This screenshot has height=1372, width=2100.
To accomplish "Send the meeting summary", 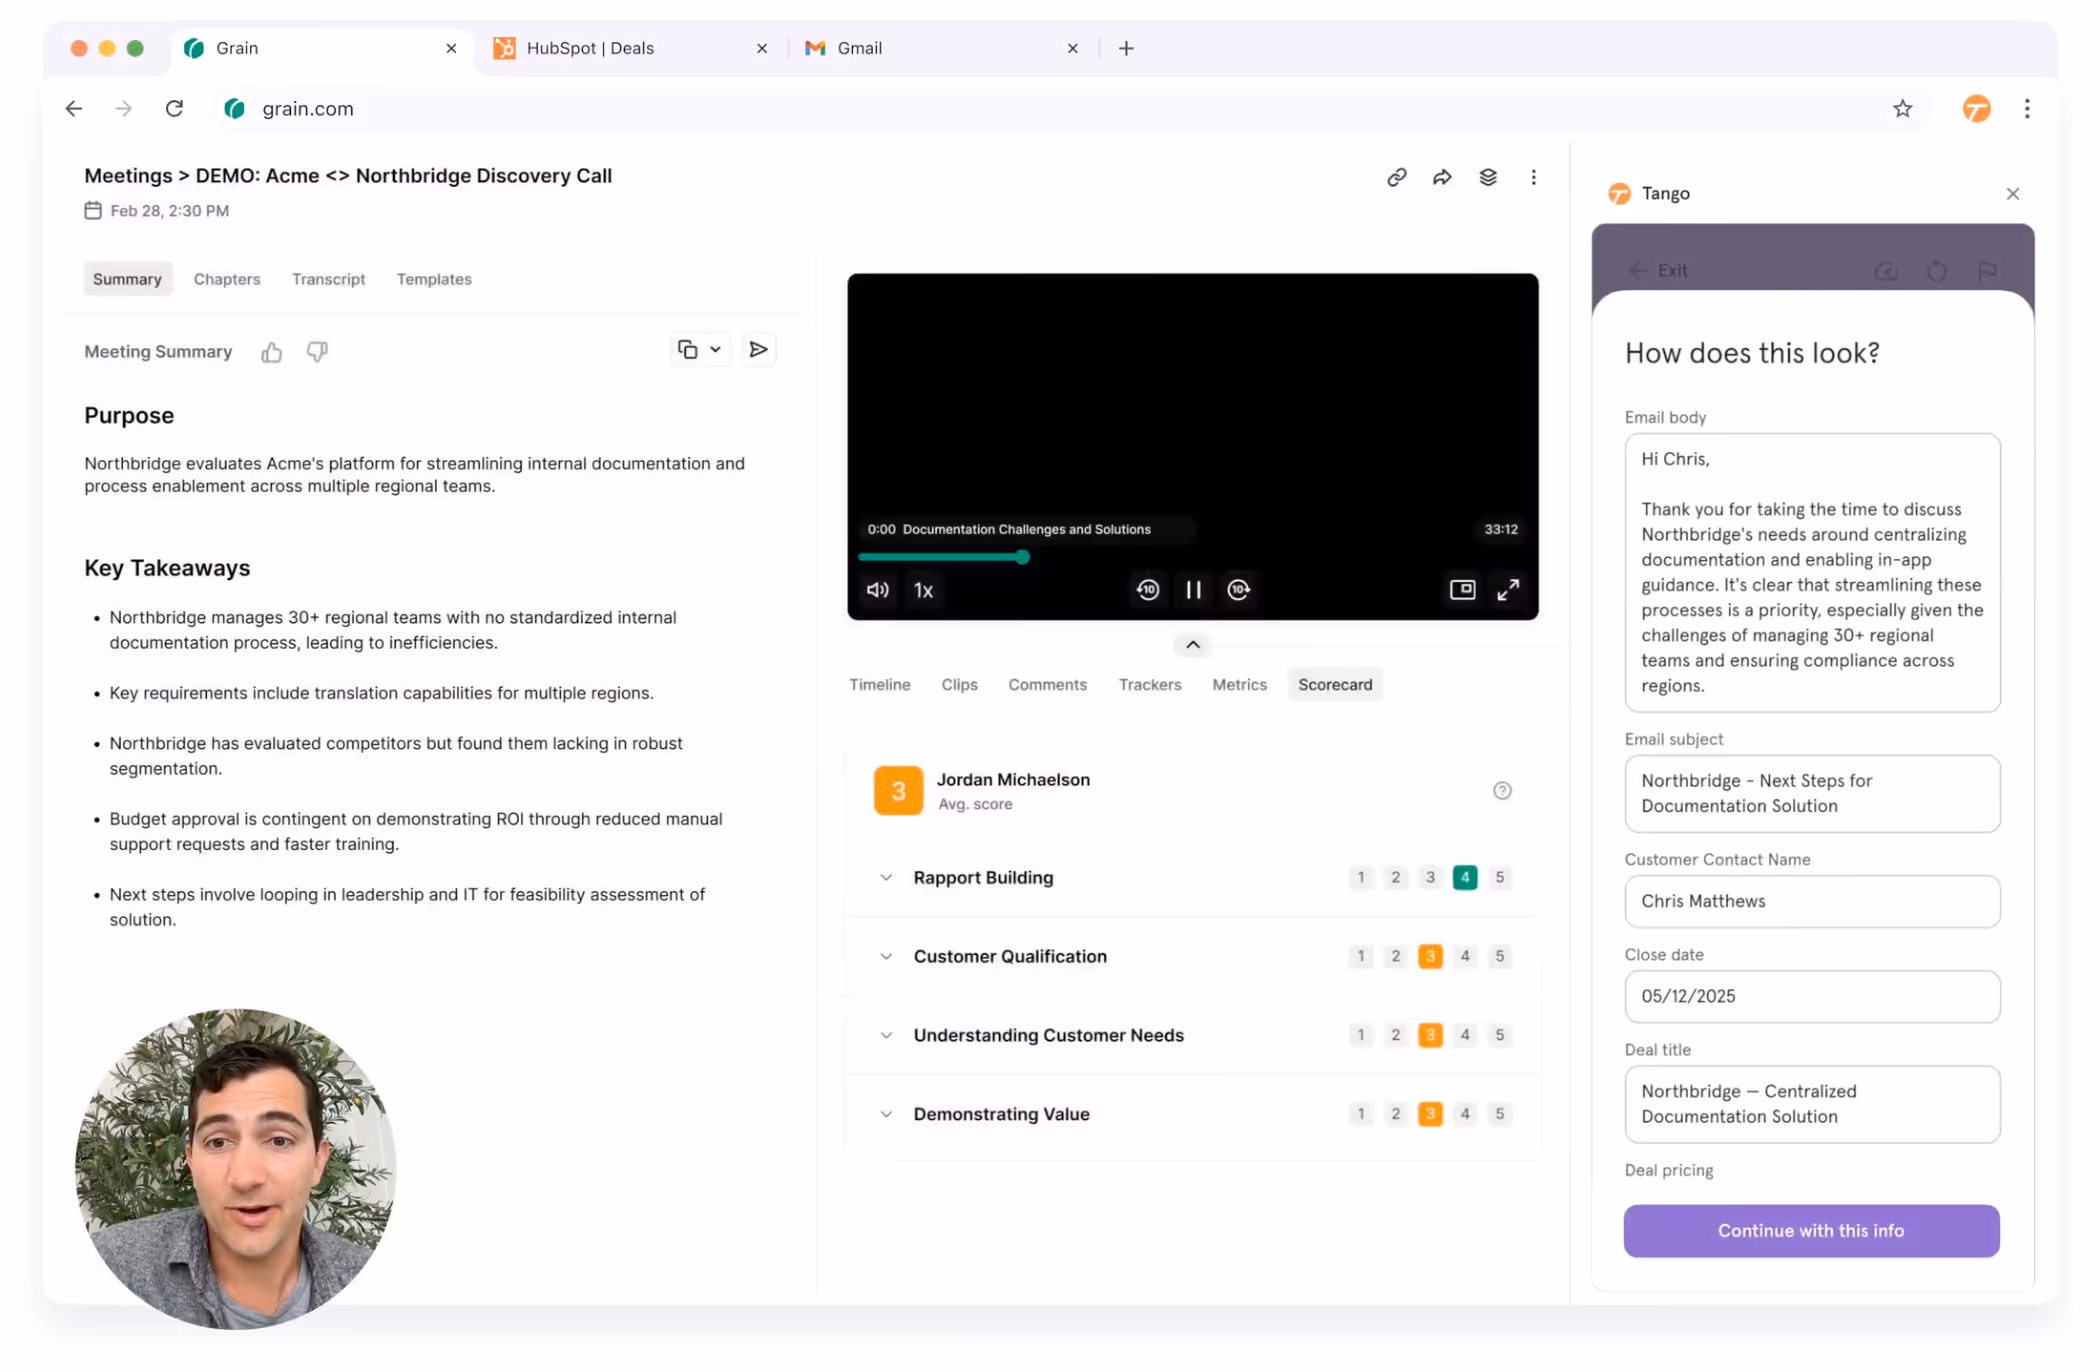I will click(x=759, y=350).
